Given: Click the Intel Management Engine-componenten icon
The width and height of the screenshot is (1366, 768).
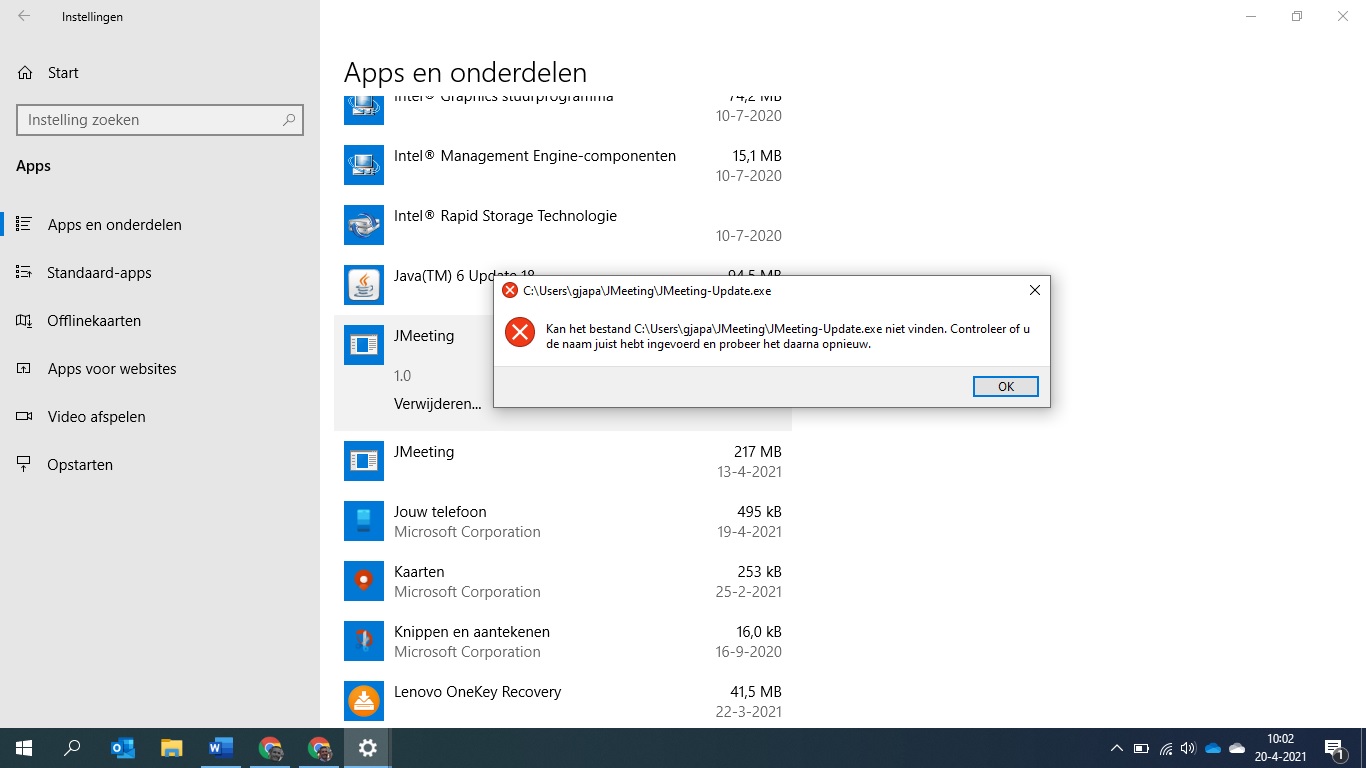Looking at the screenshot, I should (x=364, y=165).
